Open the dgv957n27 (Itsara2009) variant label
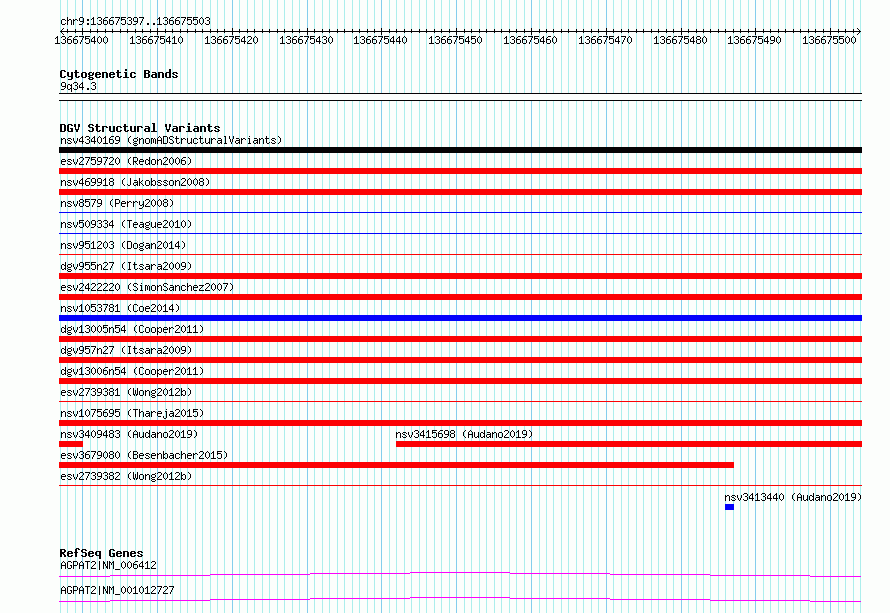890x613 pixels. [x=126, y=350]
